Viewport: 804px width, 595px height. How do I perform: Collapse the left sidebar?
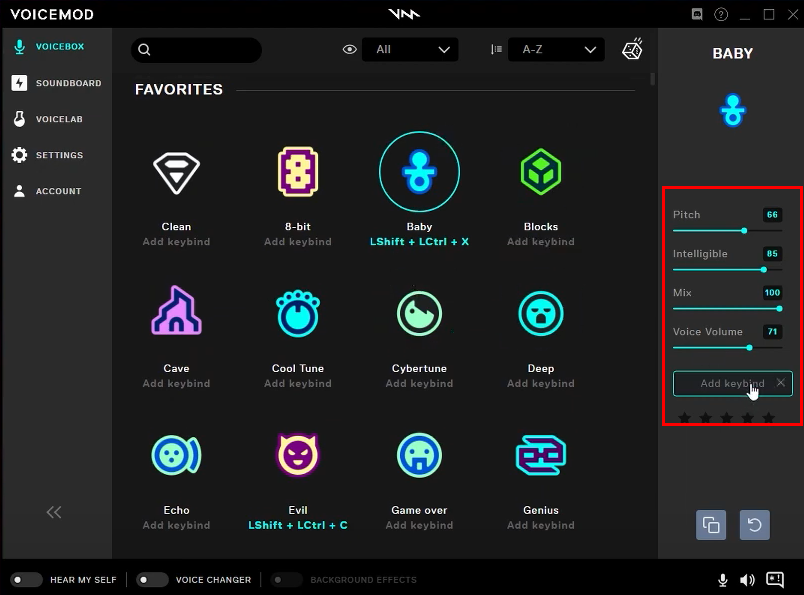pos(53,512)
